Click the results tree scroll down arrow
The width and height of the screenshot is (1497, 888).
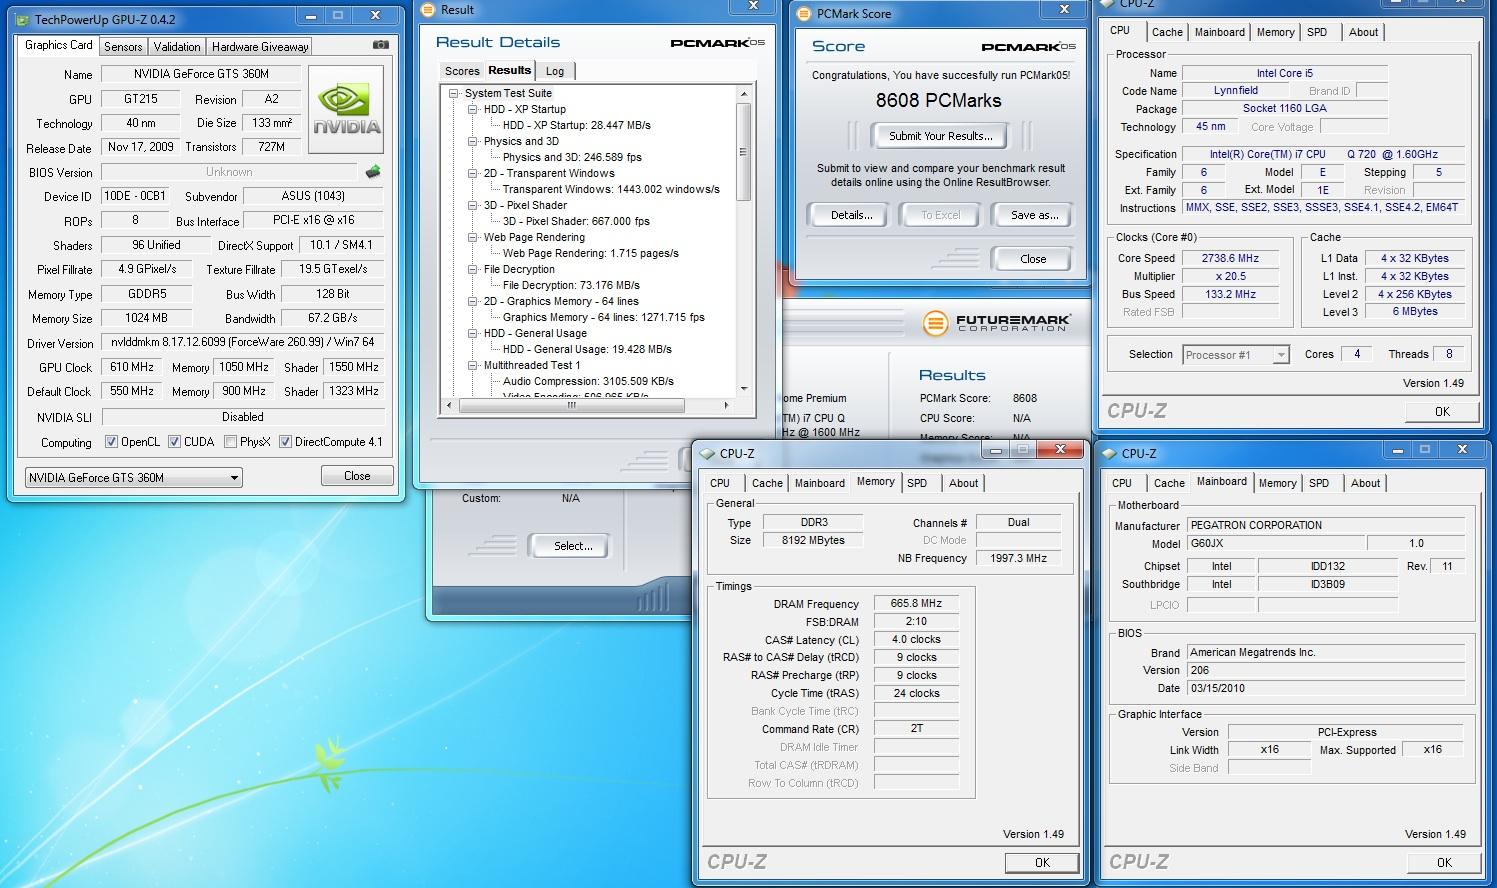(x=743, y=389)
